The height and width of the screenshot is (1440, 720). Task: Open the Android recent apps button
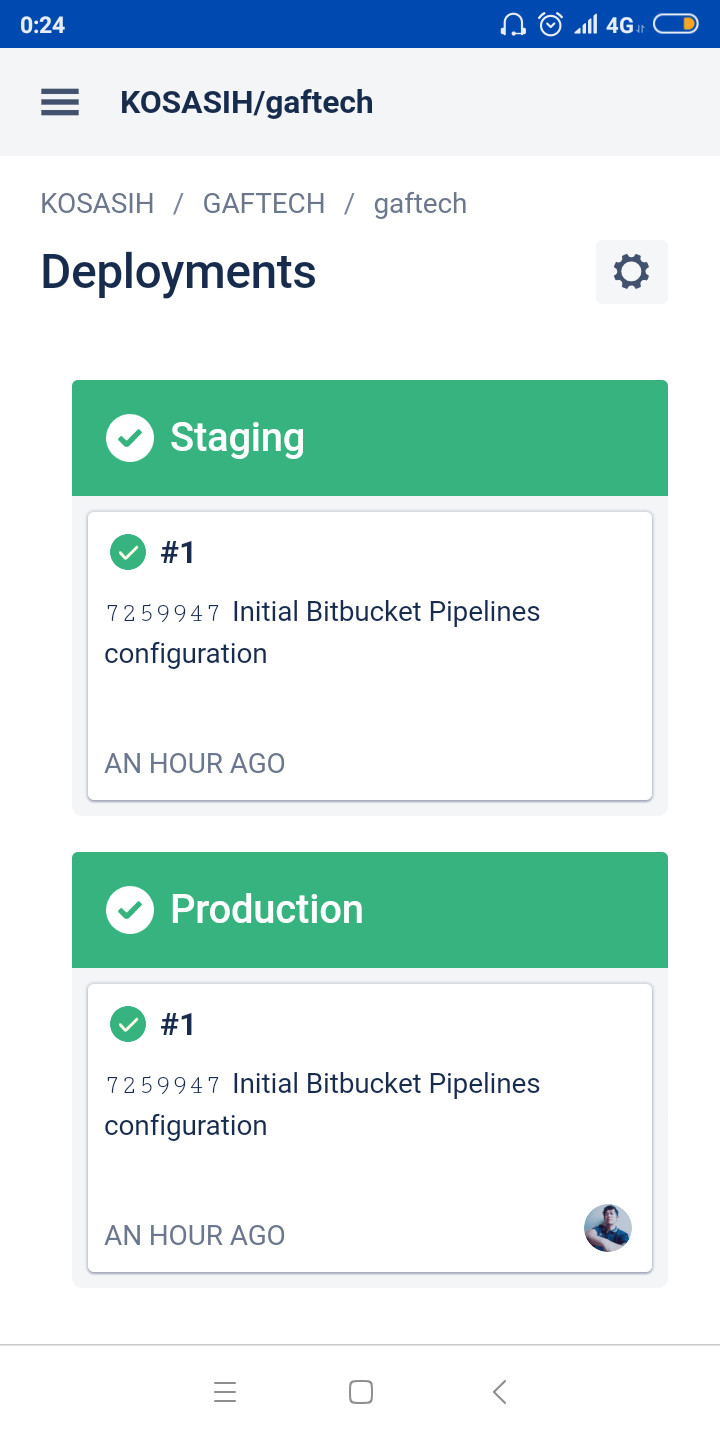225,1392
